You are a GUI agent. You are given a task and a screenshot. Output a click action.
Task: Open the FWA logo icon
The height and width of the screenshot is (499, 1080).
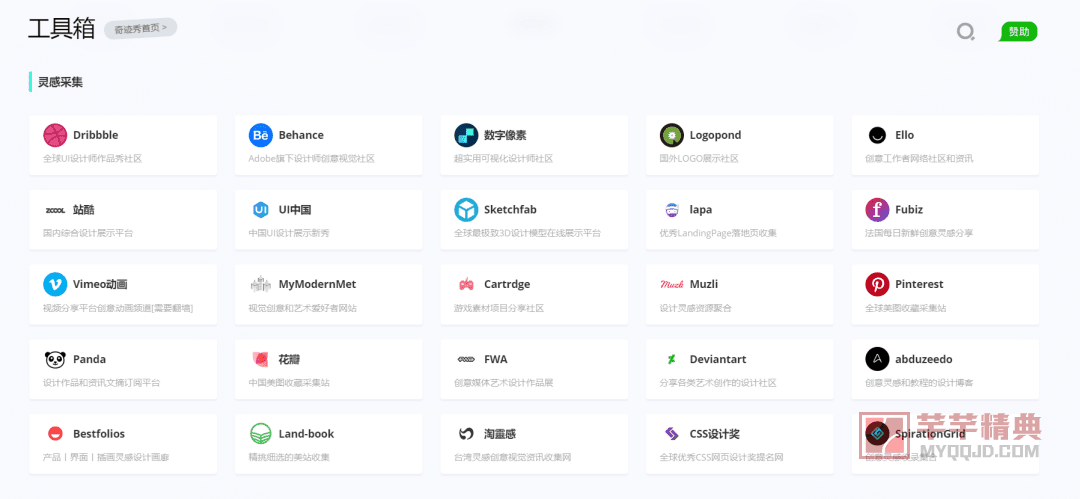tap(466, 359)
